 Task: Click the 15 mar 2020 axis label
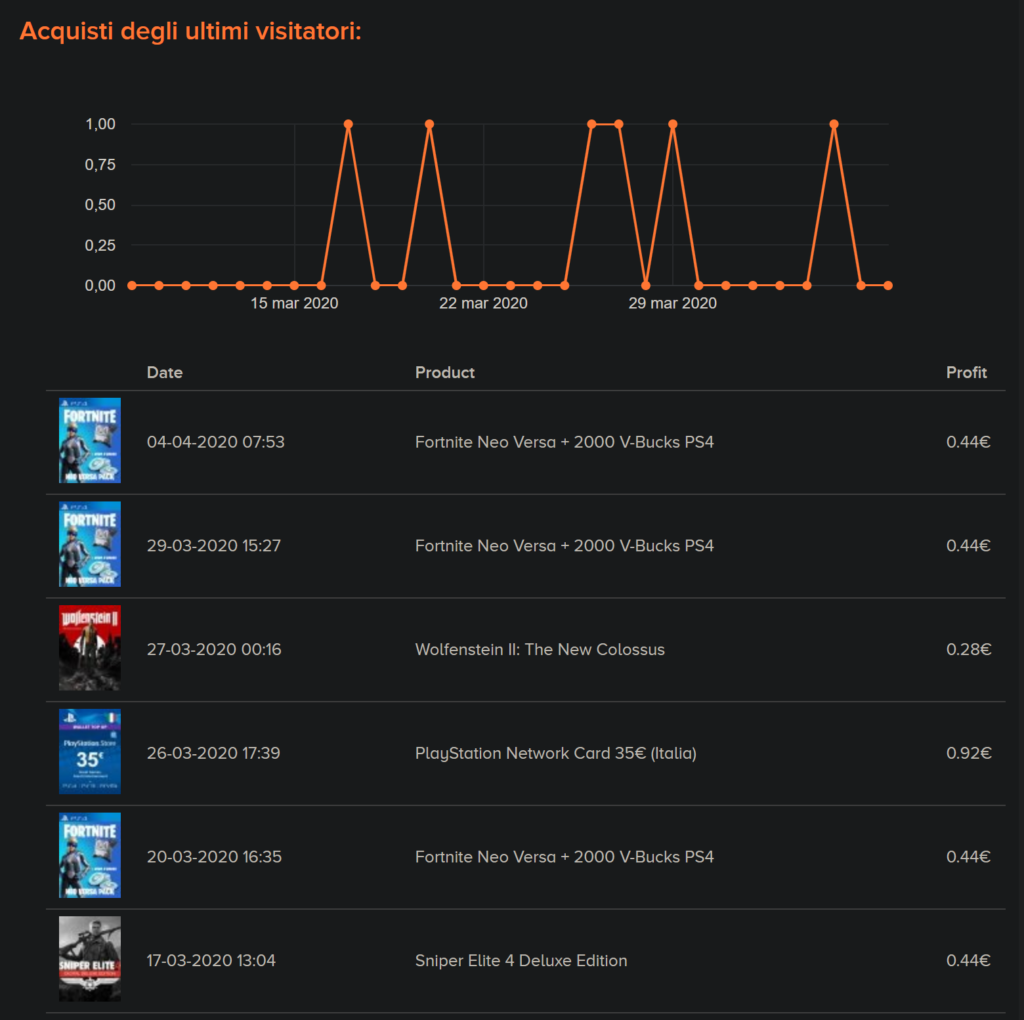pos(295,303)
